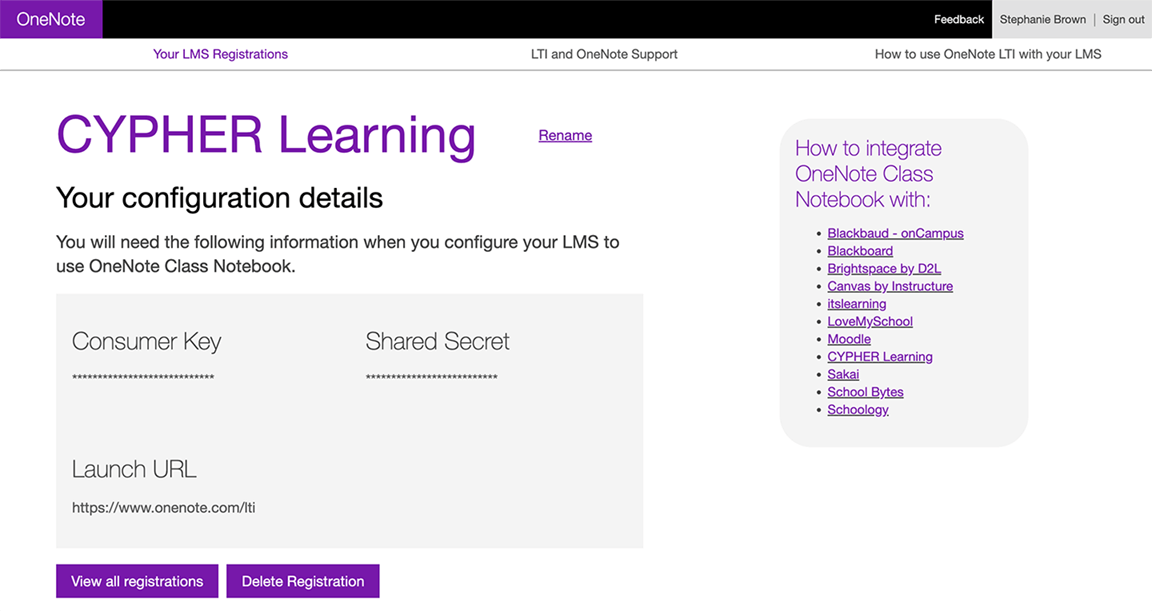Image resolution: width=1152 pixels, height=611 pixels.
Task: Open the Blackbaud - onCampus guide link
Action: coord(895,234)
